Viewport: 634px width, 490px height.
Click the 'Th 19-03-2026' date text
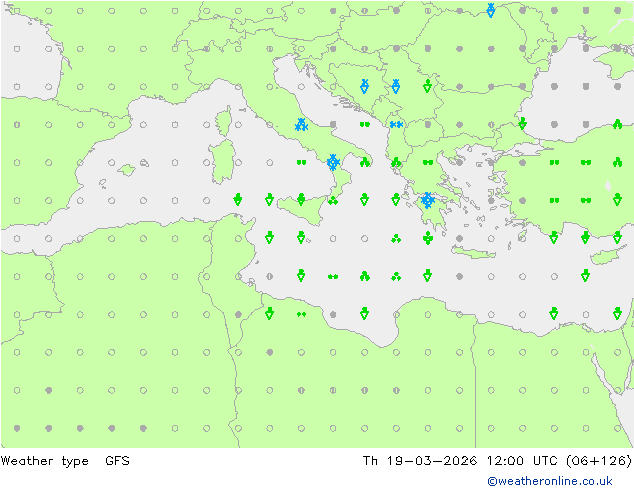click(420, 460)
